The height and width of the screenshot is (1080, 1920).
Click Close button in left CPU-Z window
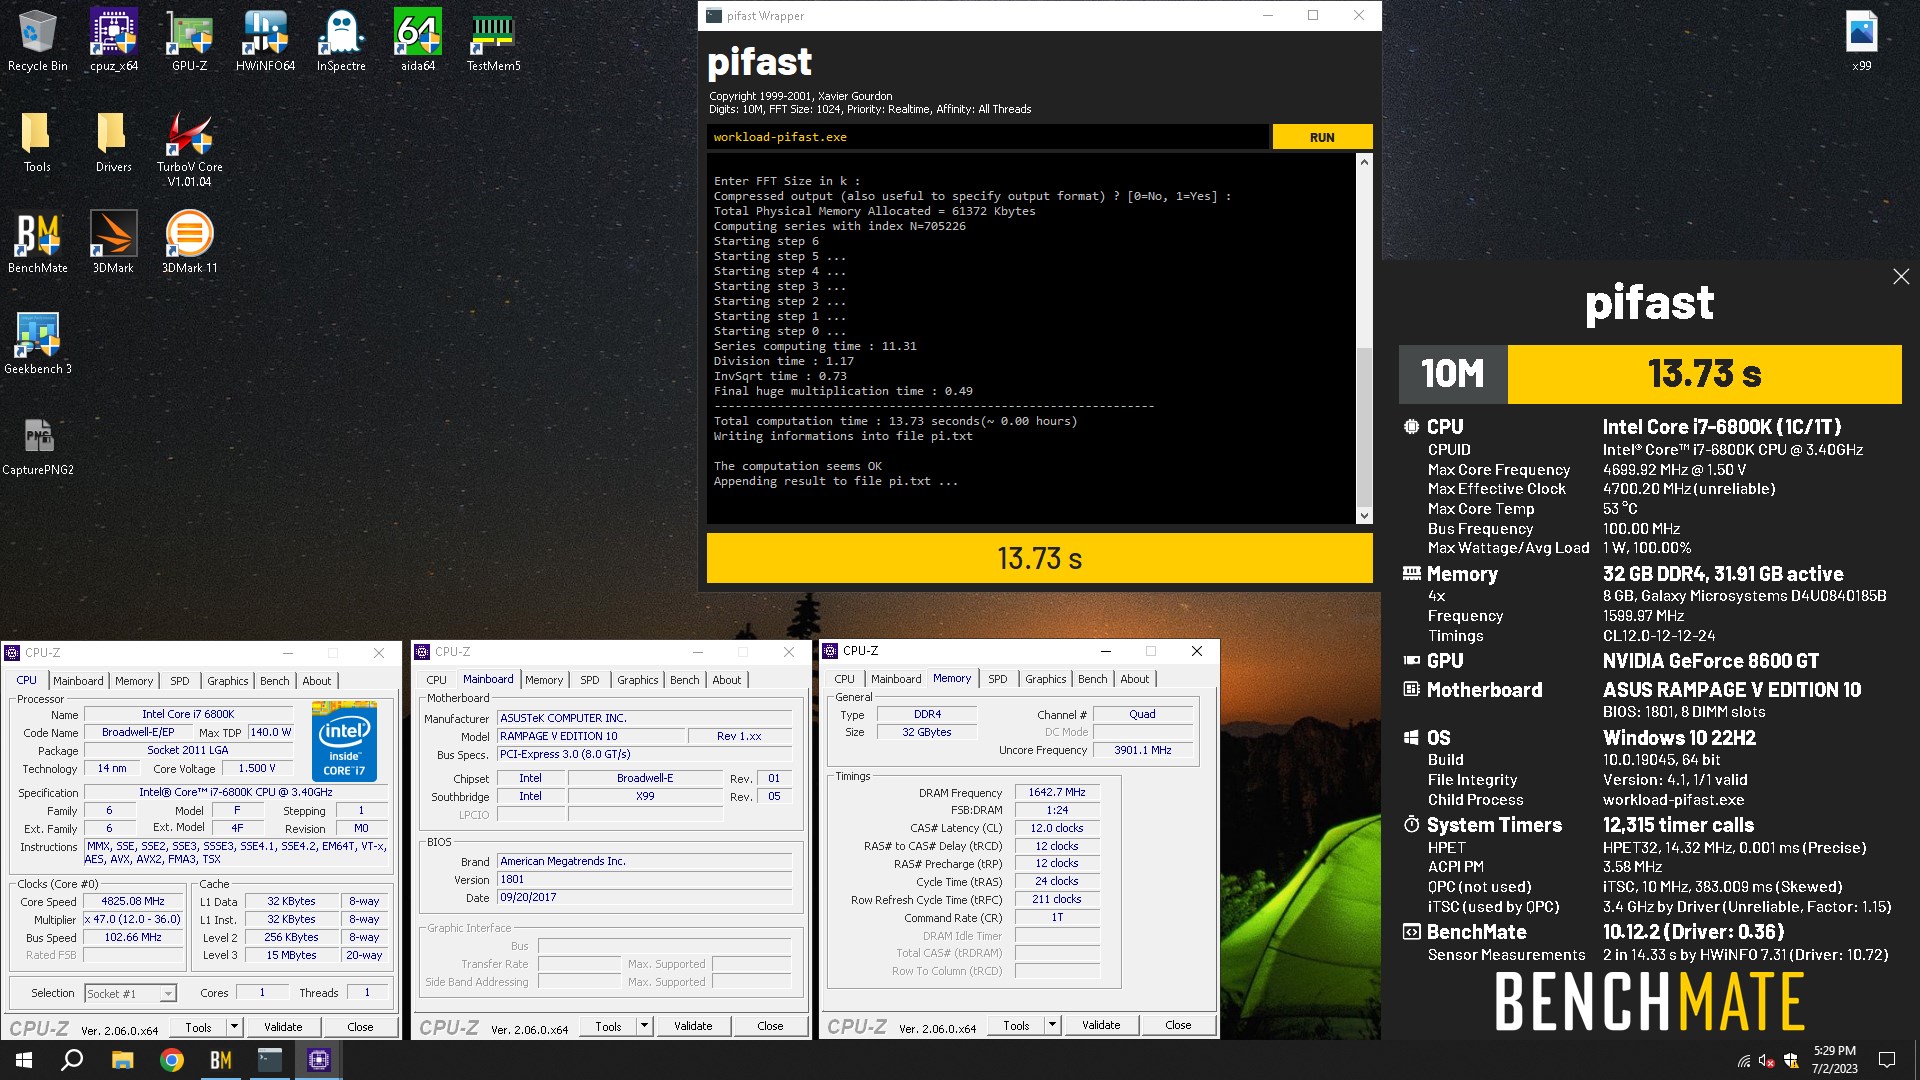[360, 1027]
